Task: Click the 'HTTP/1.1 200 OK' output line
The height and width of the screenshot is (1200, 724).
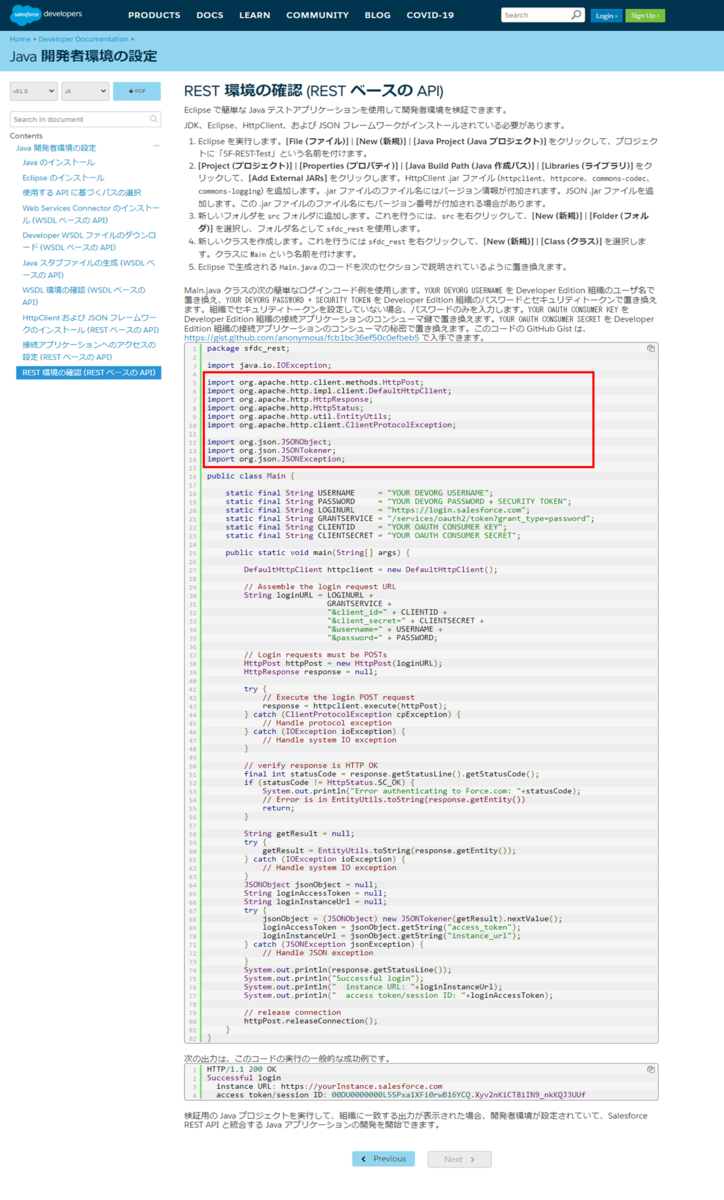Action: pos(241,1069)
